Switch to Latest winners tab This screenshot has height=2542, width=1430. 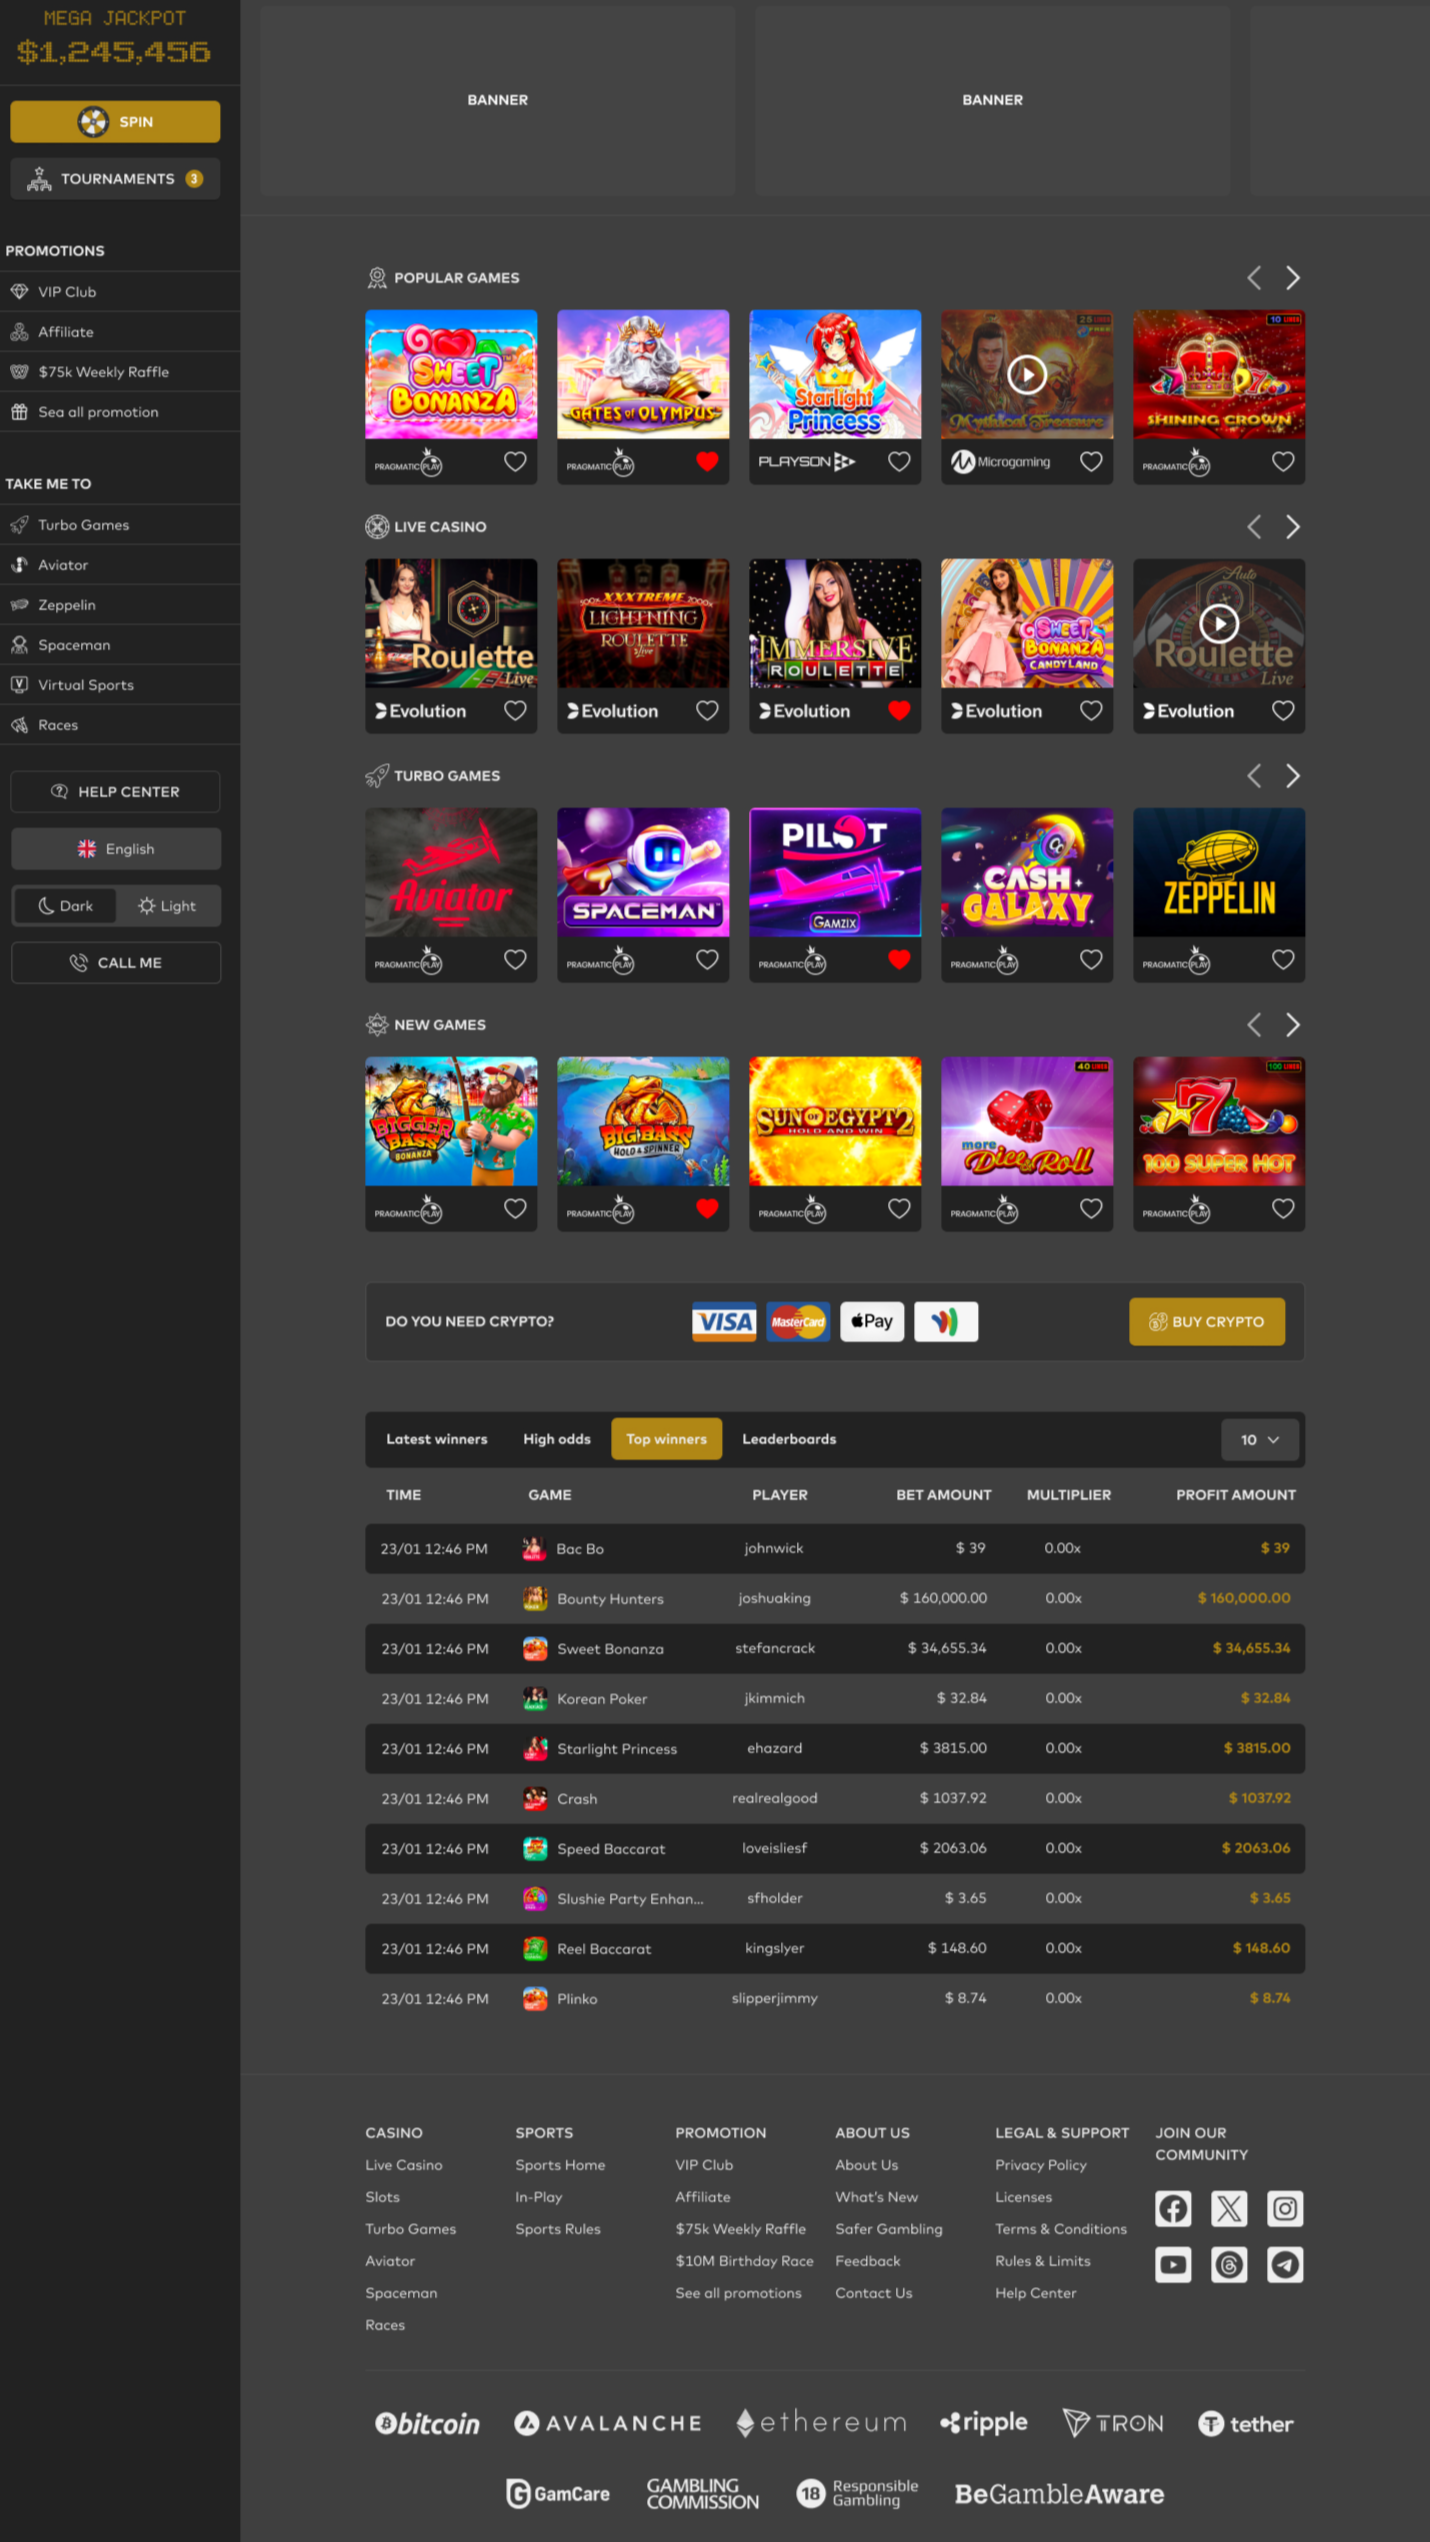pos(437,1439)
